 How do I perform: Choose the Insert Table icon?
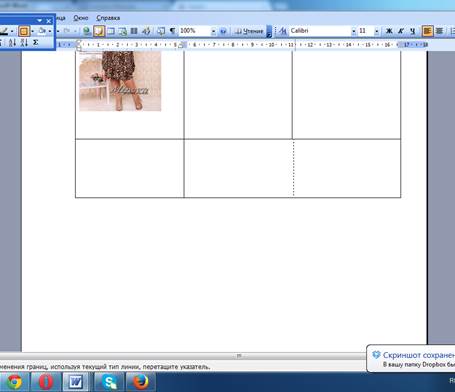click(x=111, y=31)
